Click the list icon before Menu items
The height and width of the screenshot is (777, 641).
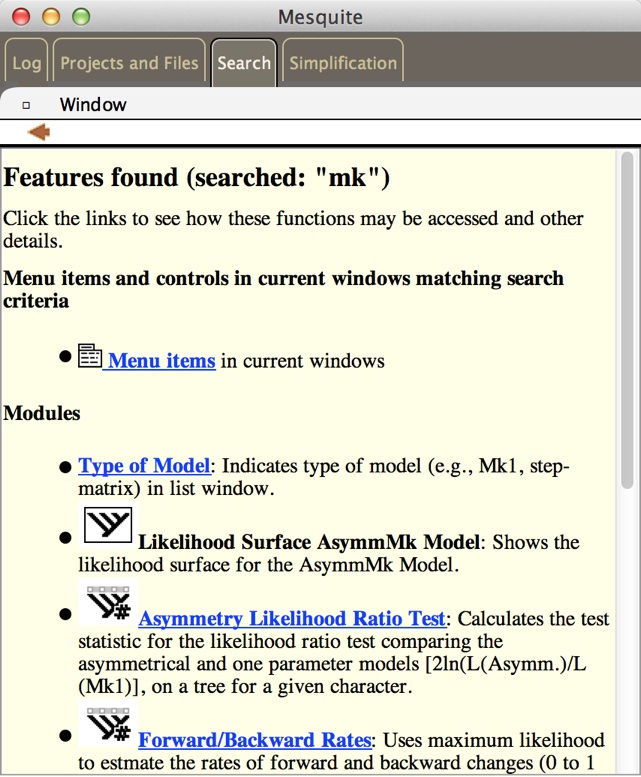[90, 357]
